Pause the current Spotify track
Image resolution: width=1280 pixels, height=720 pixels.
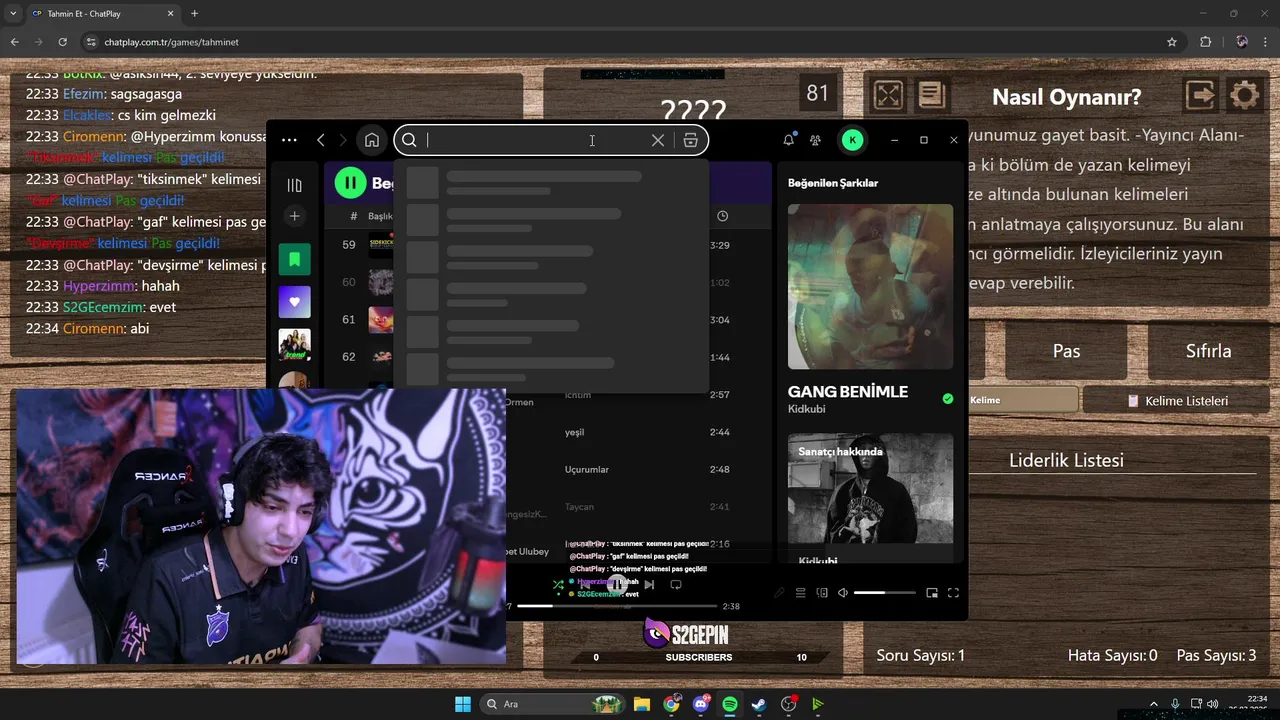coord(618,584)
